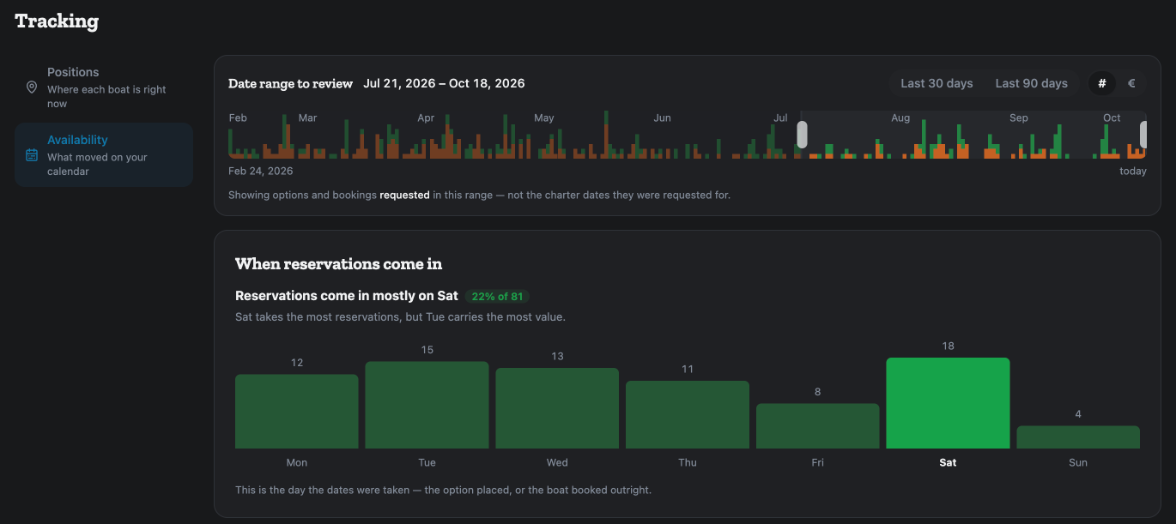
Task: Click the 22% of 81 badge
Action: (x=497, y=296)
